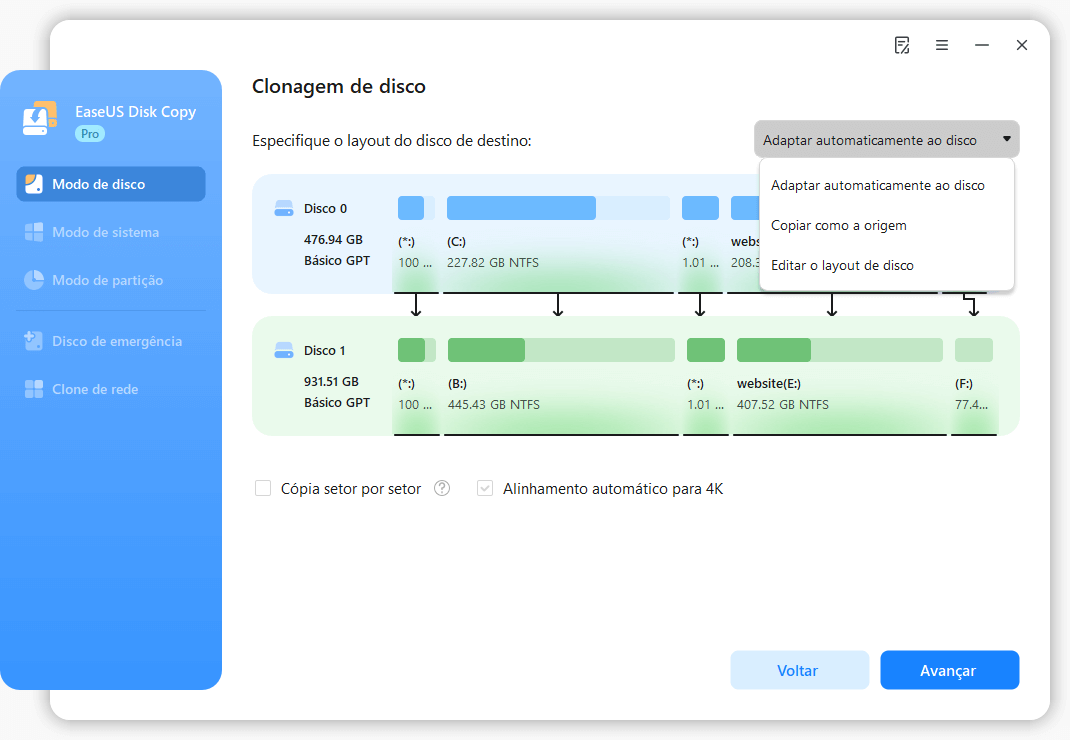
Task: Select the Disco 1 B: partition bar
Action: tap(560, 350)
